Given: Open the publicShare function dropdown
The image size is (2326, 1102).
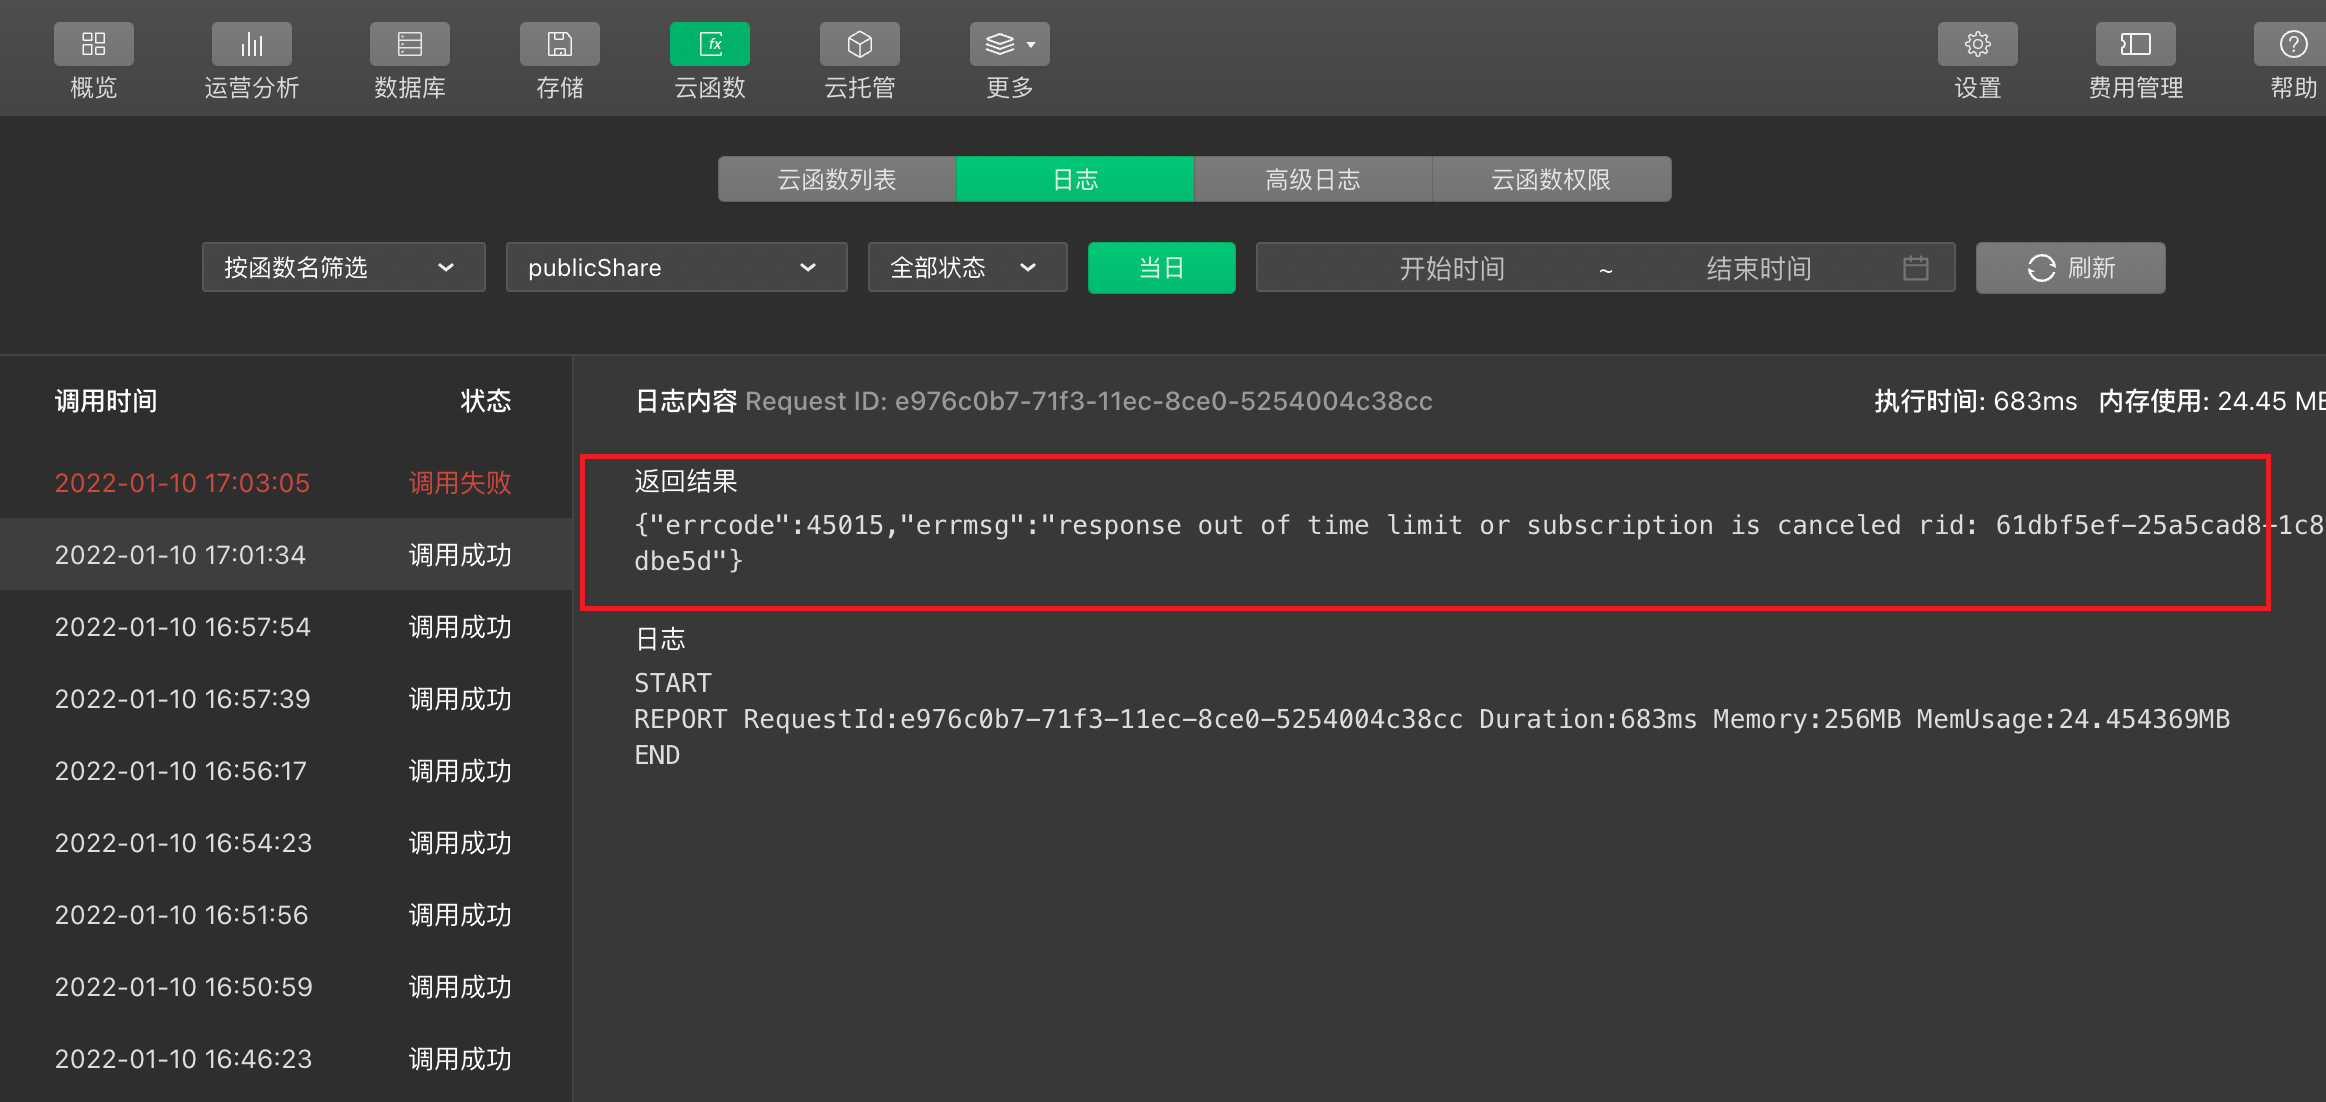Looking at the screenshot, I should click(x=676, y=268).
